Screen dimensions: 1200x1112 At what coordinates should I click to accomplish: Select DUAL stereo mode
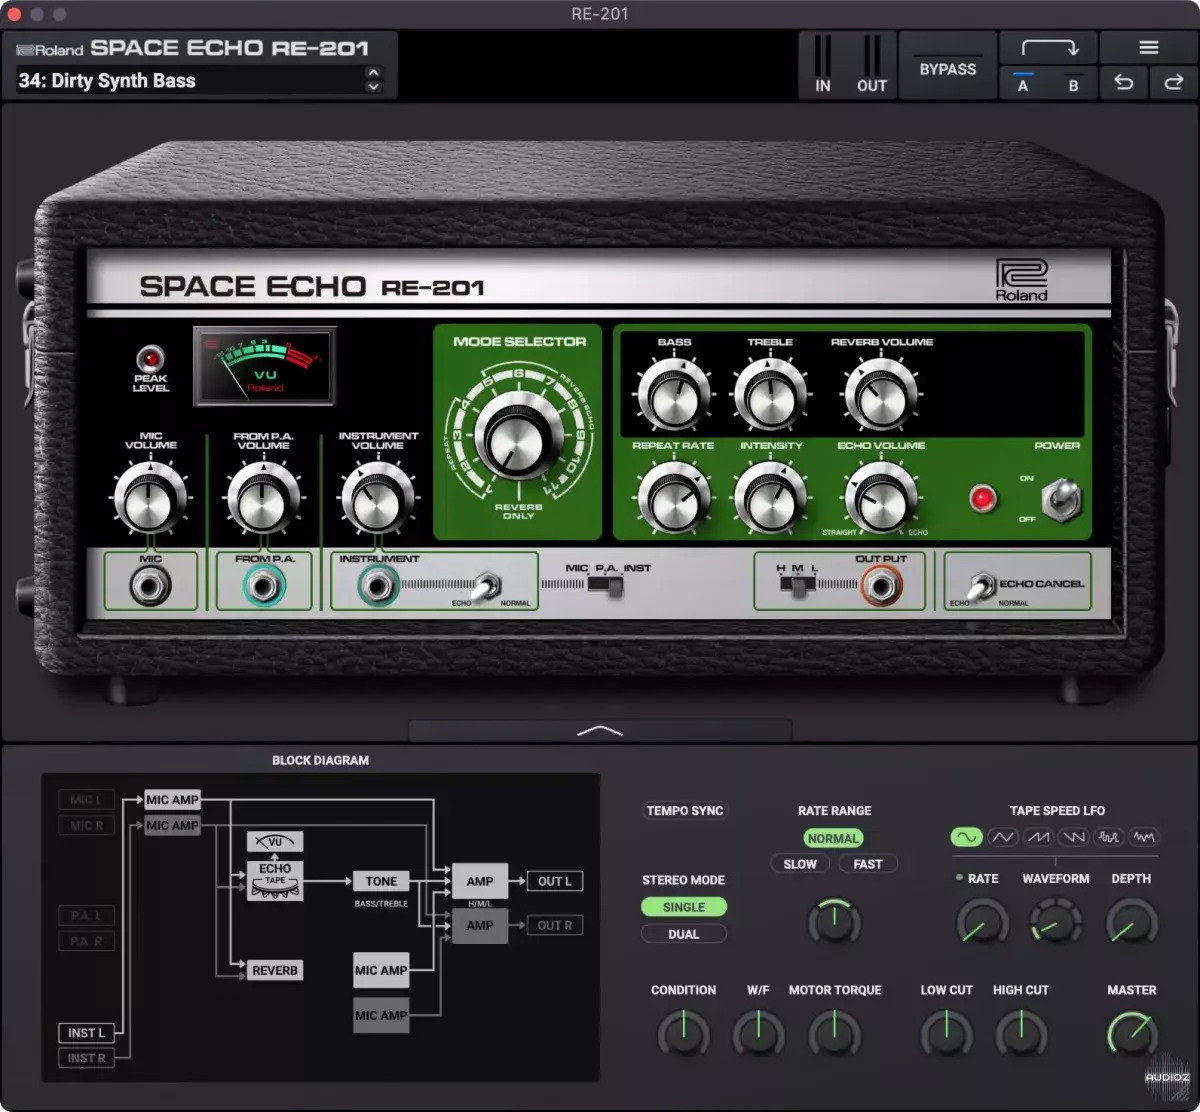click(x=684, y=934)
